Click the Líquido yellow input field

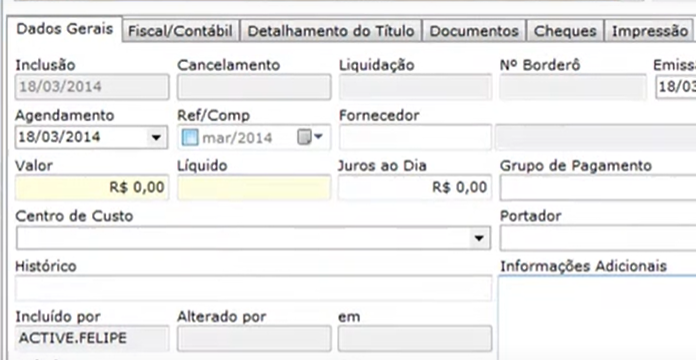[x=254, y=188]
